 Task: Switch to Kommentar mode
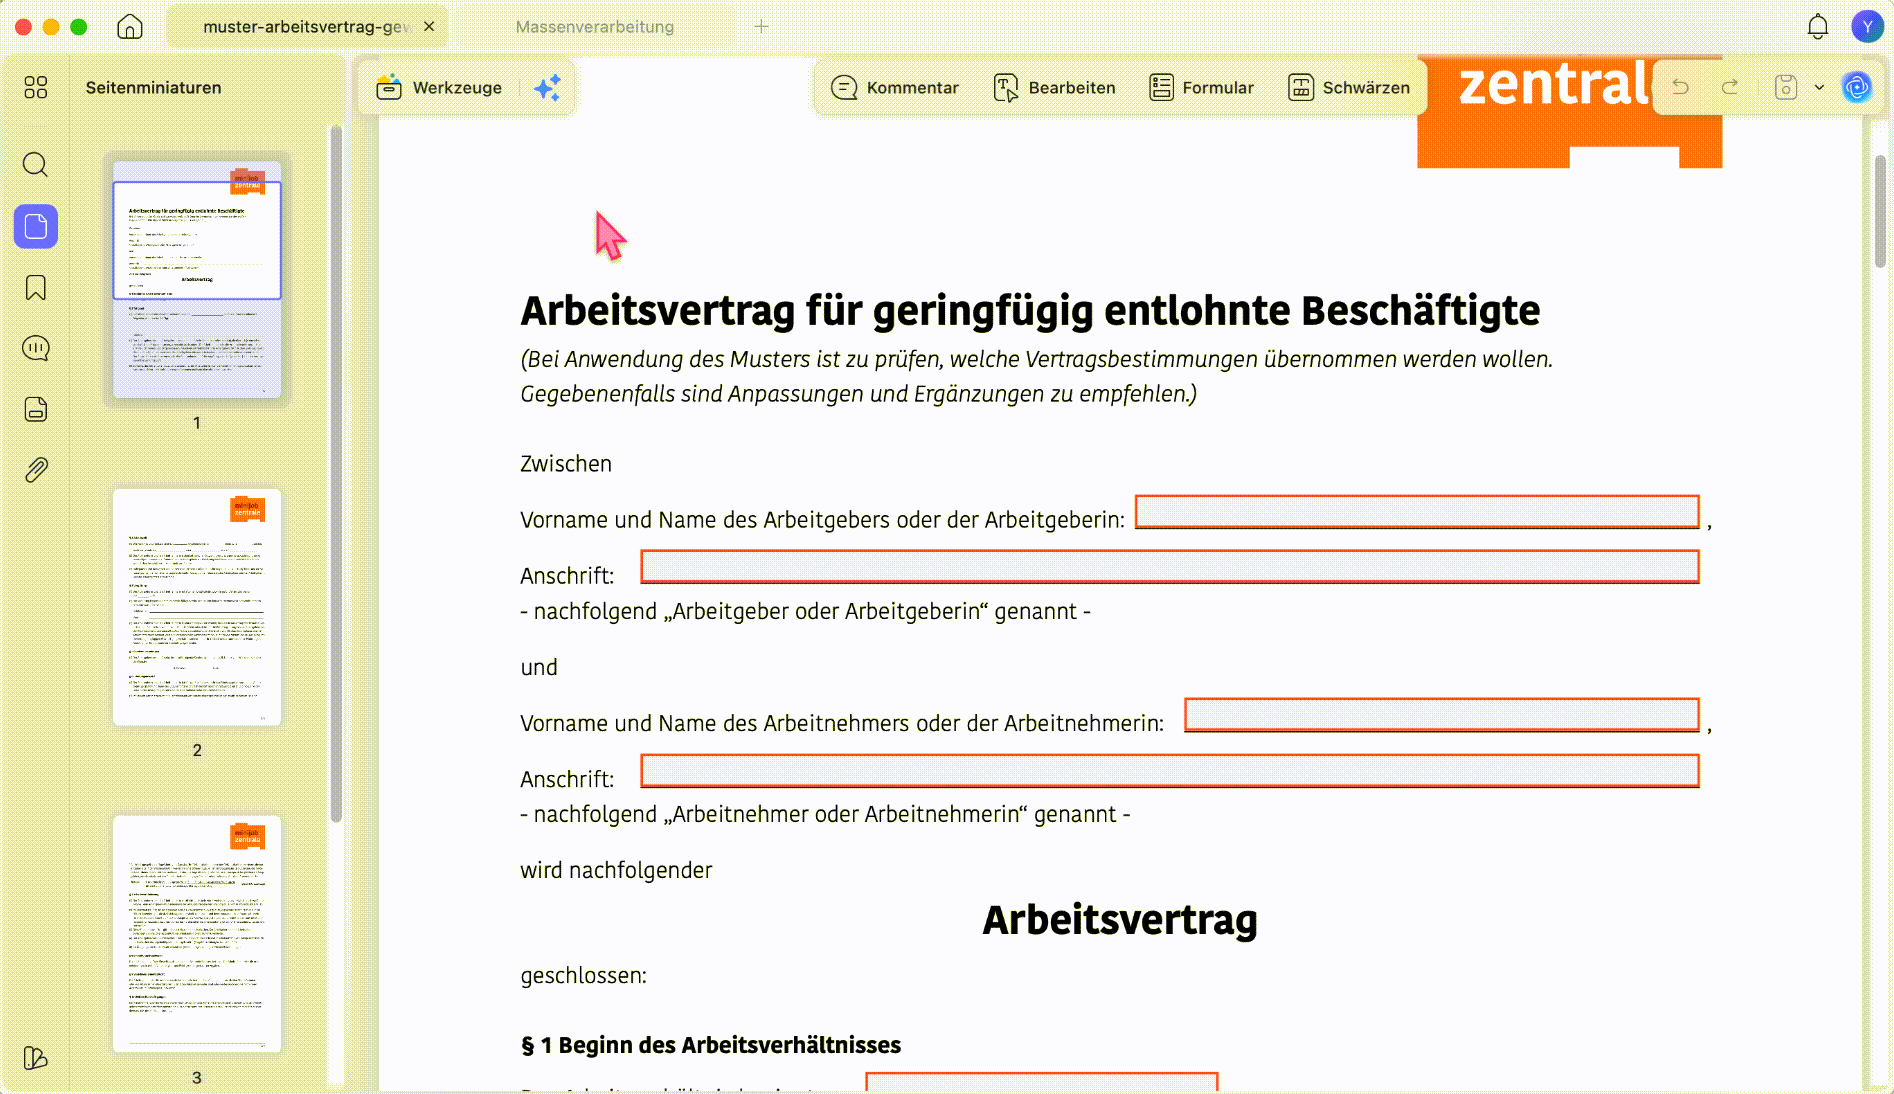click(x=895, y=88)
